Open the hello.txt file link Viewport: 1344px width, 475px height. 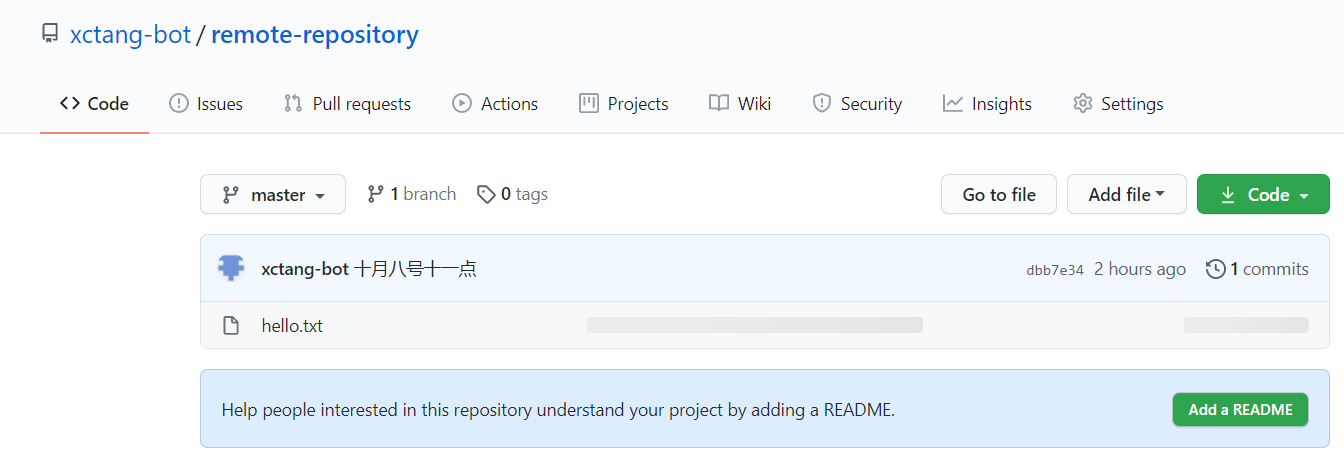click(x=292, y=326)
